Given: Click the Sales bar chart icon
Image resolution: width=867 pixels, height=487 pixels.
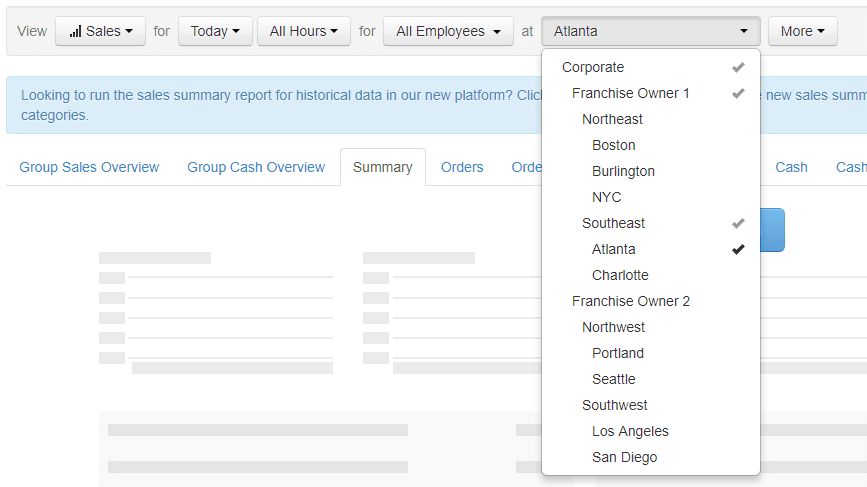Looking at the screenshot, I should [75, 32].
